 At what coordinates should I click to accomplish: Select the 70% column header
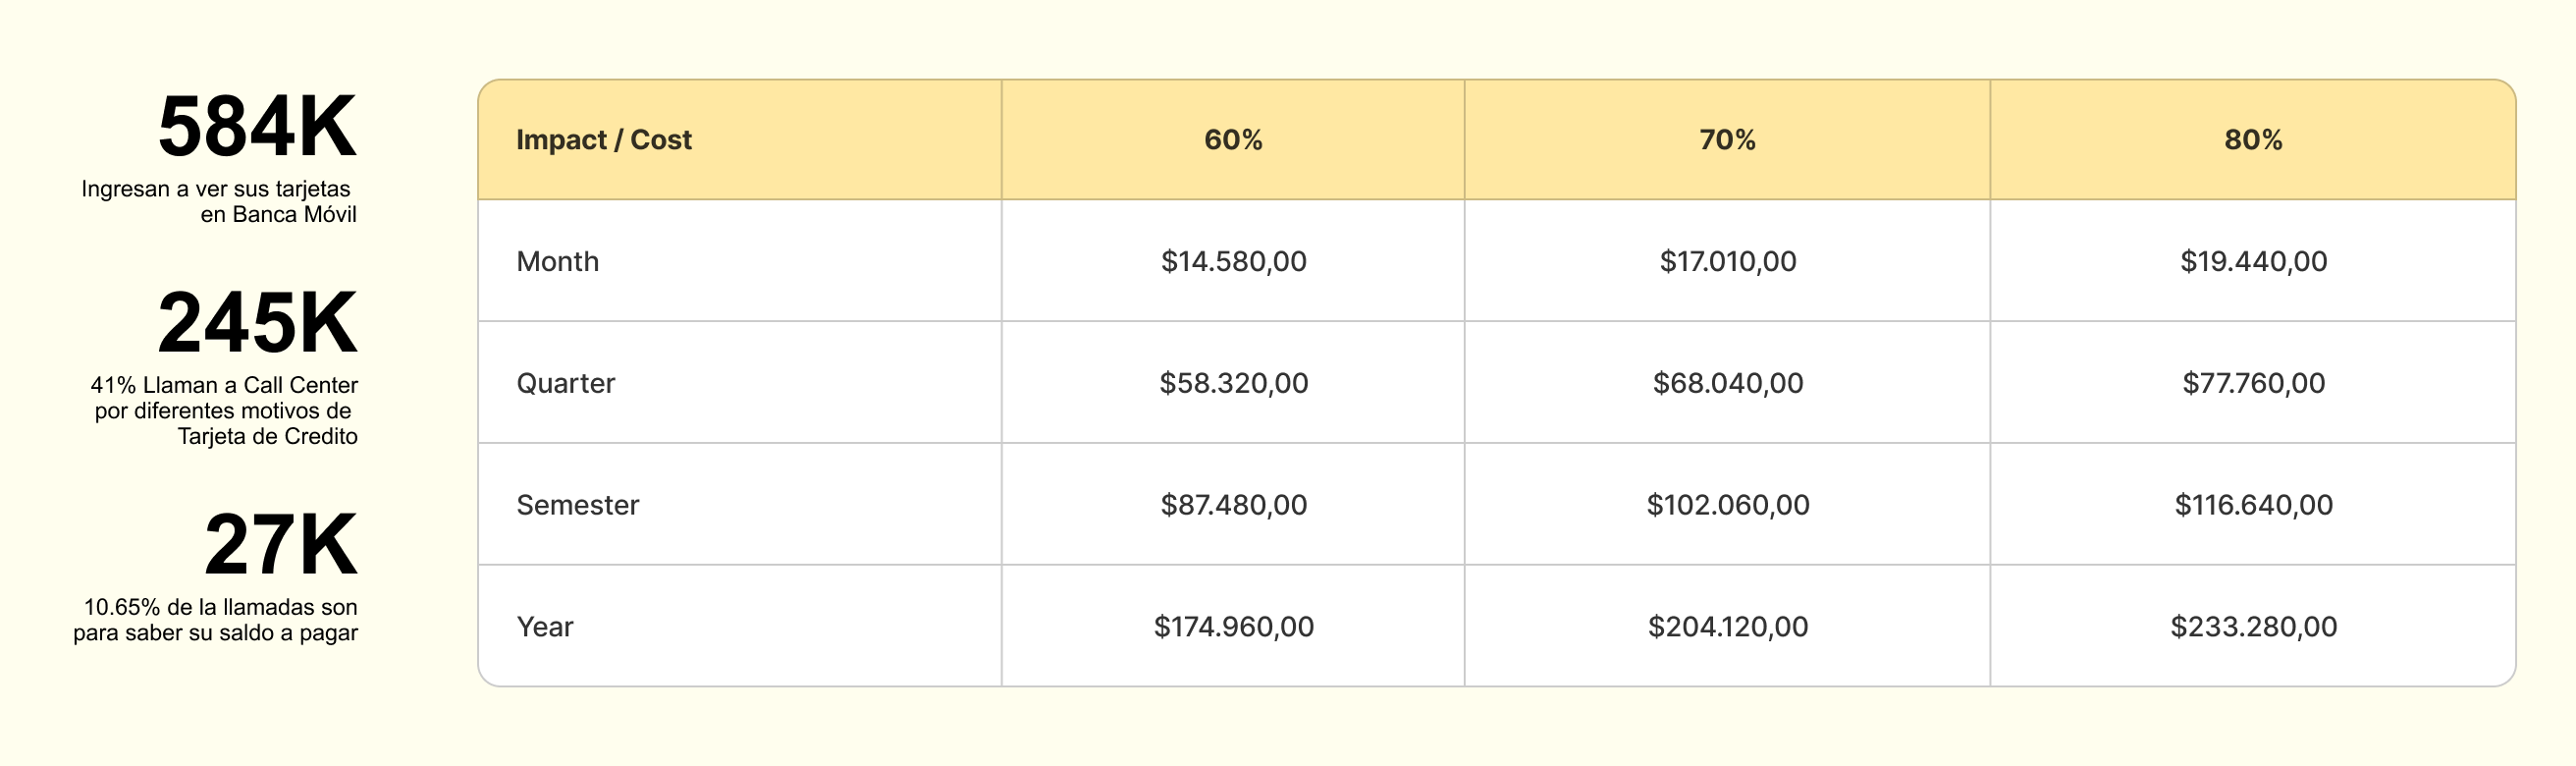pos(1727,140)
